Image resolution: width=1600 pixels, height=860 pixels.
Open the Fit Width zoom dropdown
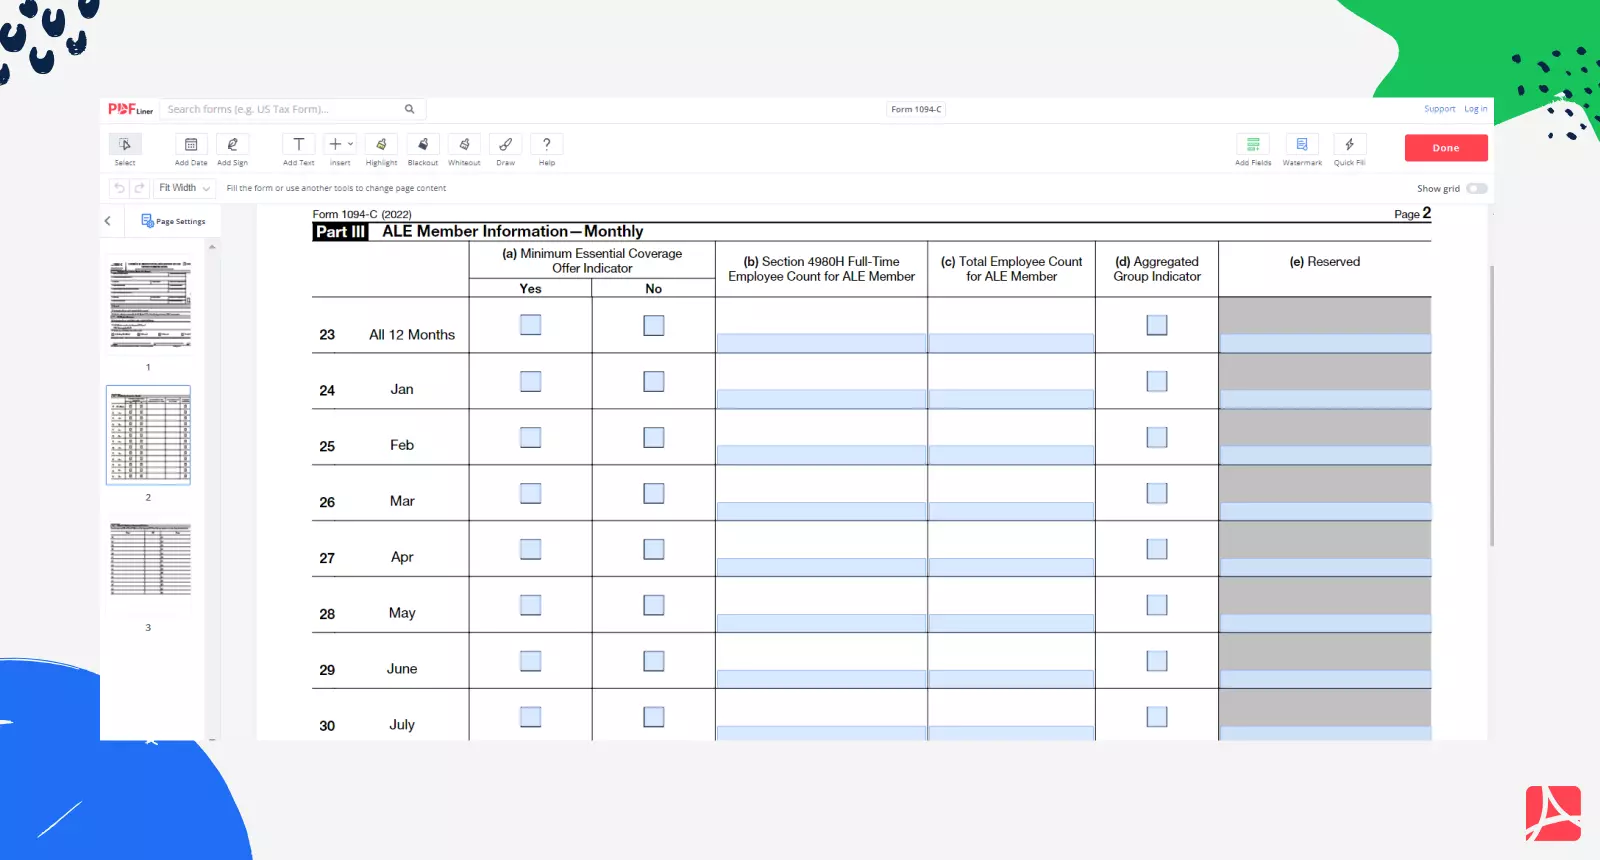coord(184,188)
